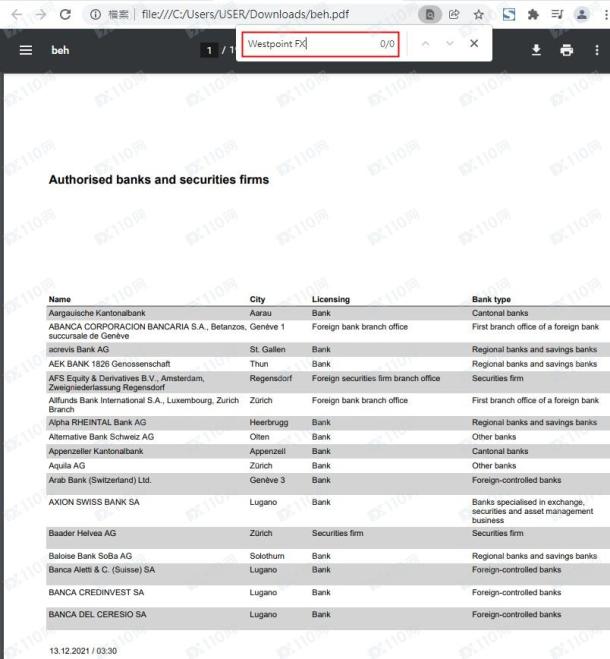Click the file URL address bar
The image size is (610, 659).
[245, 15]
